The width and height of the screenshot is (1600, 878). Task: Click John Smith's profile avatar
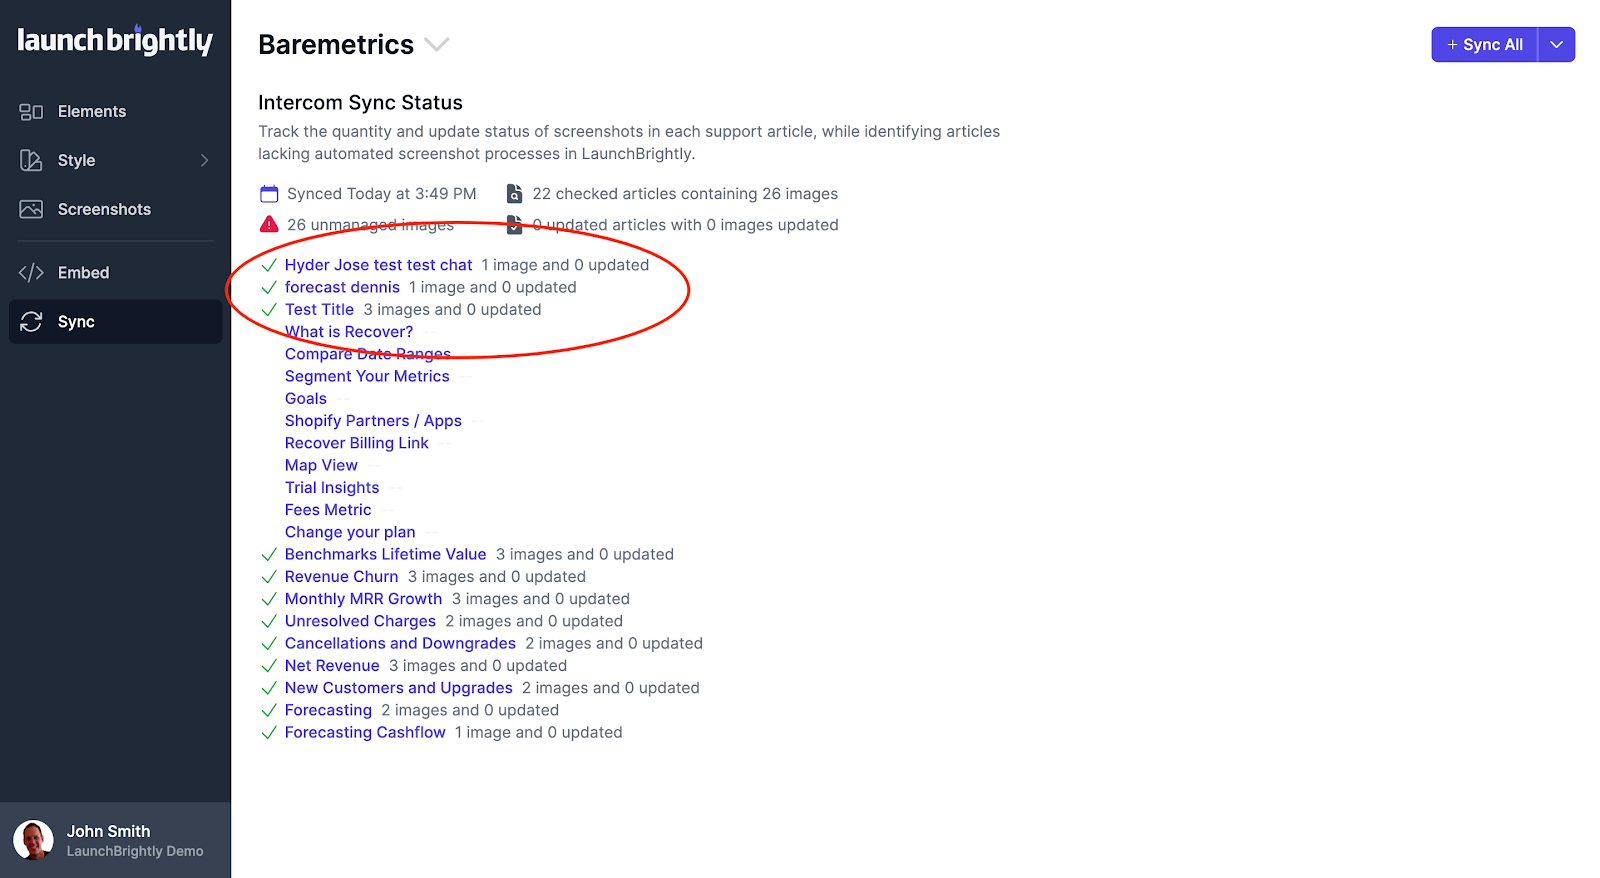(34, 840)
